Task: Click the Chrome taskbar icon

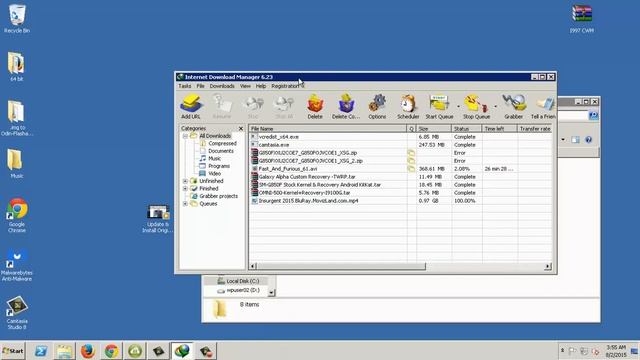Action: tap(111, 351)
